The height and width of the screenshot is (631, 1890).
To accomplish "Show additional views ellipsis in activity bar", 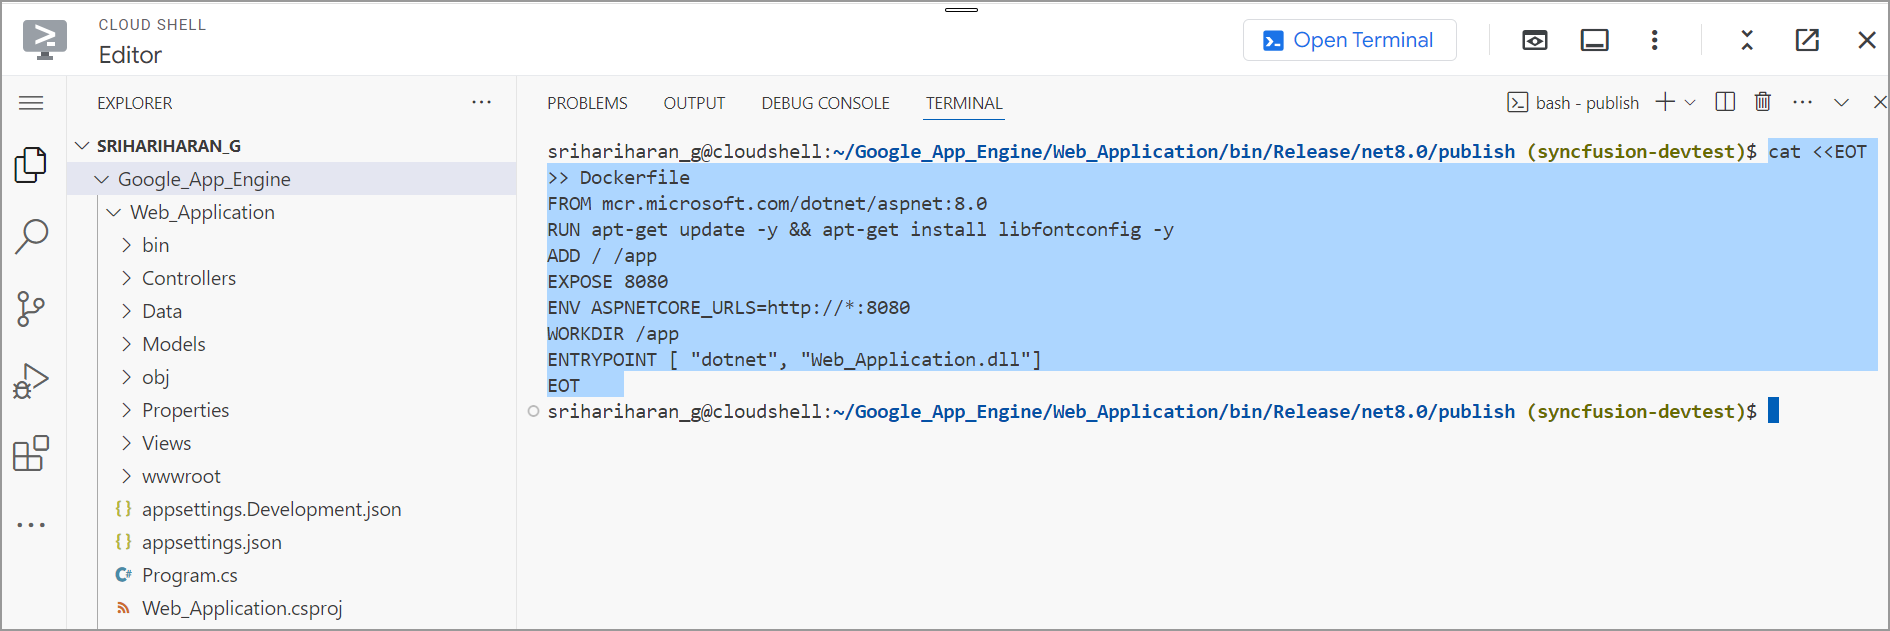I will [31, 525].
